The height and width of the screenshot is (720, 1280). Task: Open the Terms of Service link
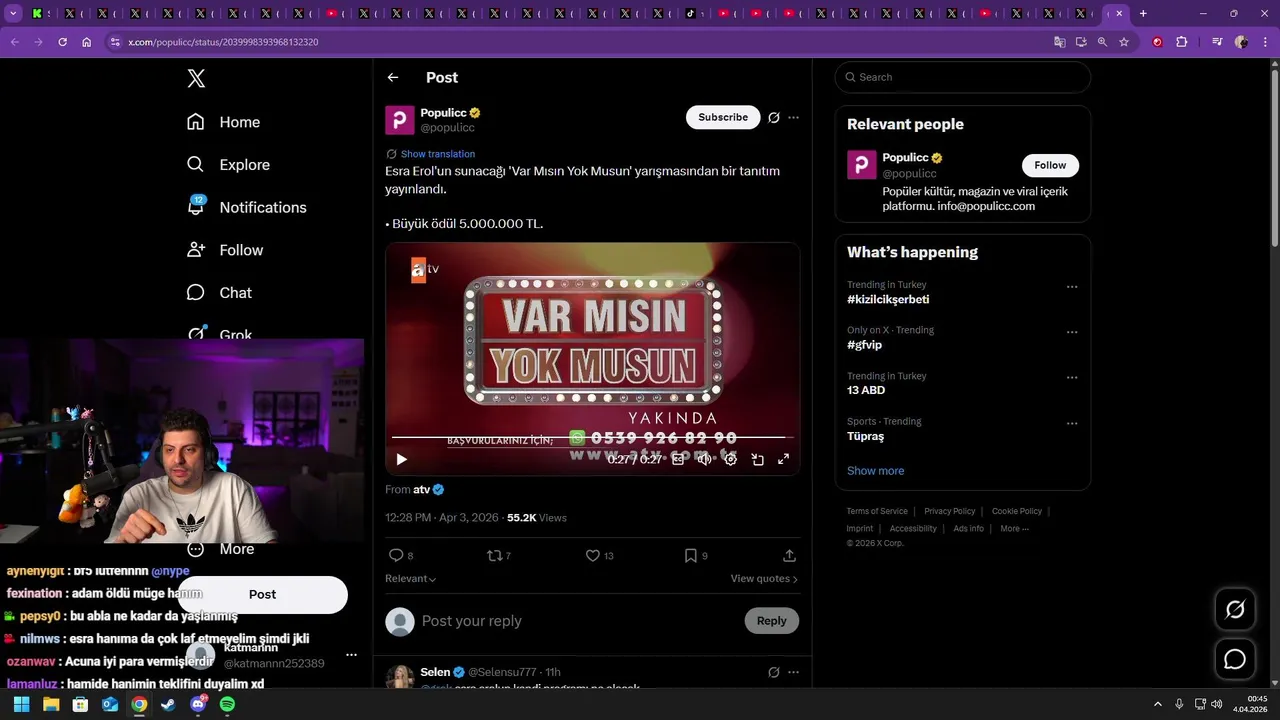click(877, 511)
